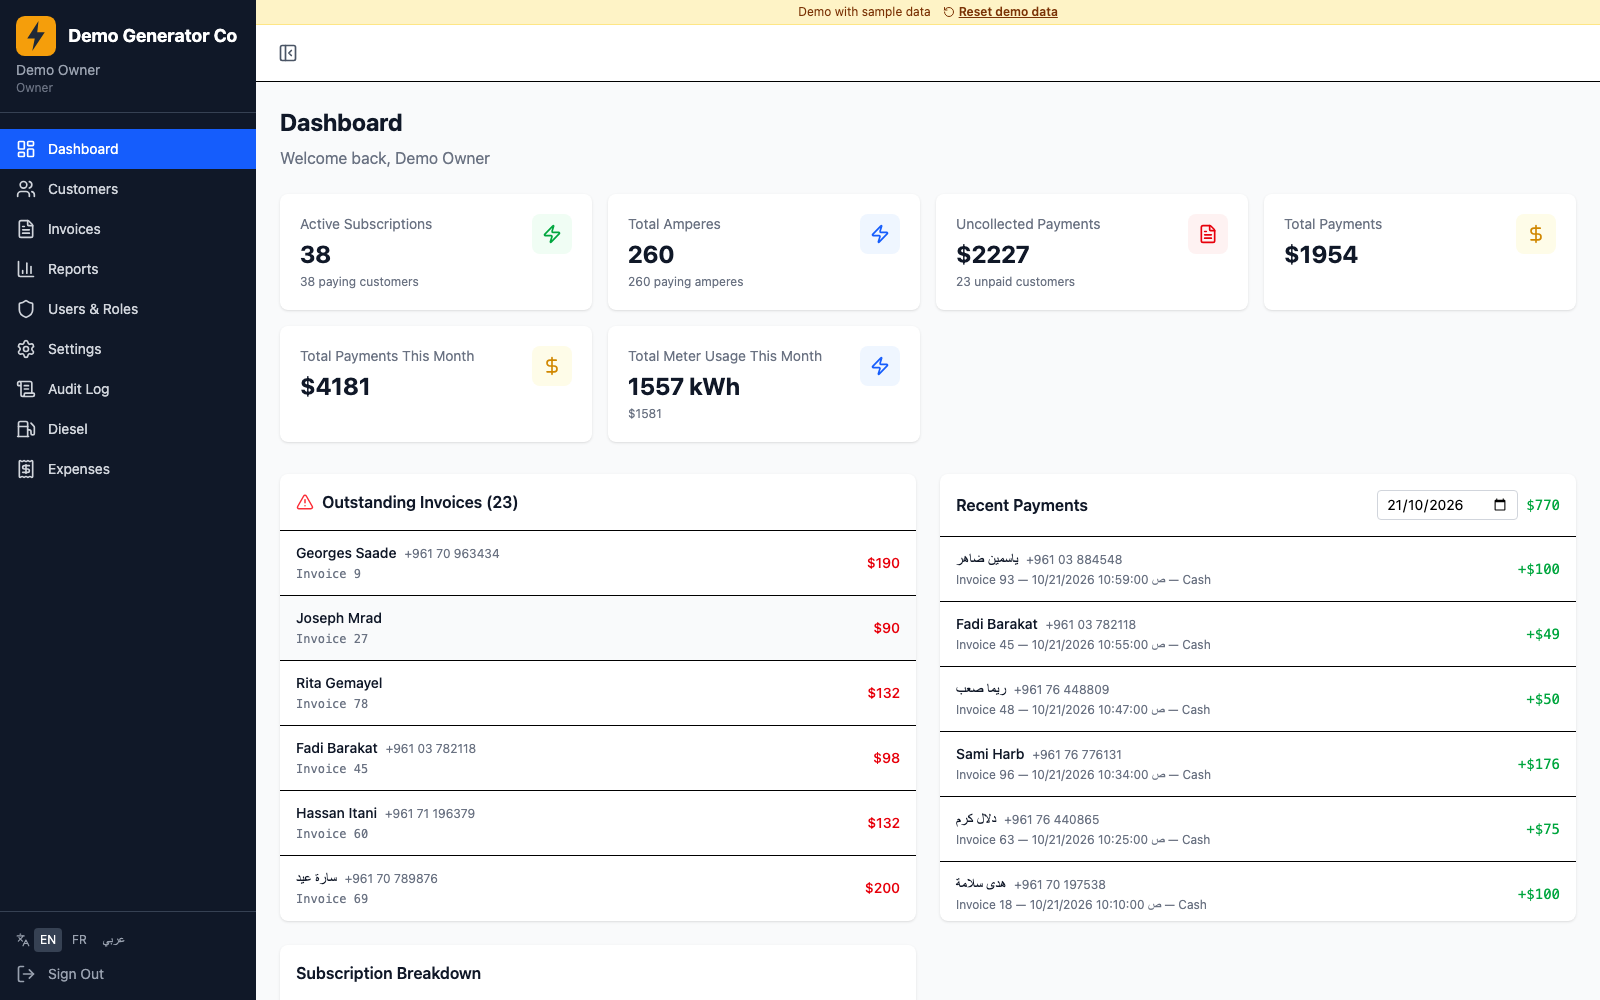Go to the Reports section
The width and height of the screenshot is (1600, 1000).
128,269
